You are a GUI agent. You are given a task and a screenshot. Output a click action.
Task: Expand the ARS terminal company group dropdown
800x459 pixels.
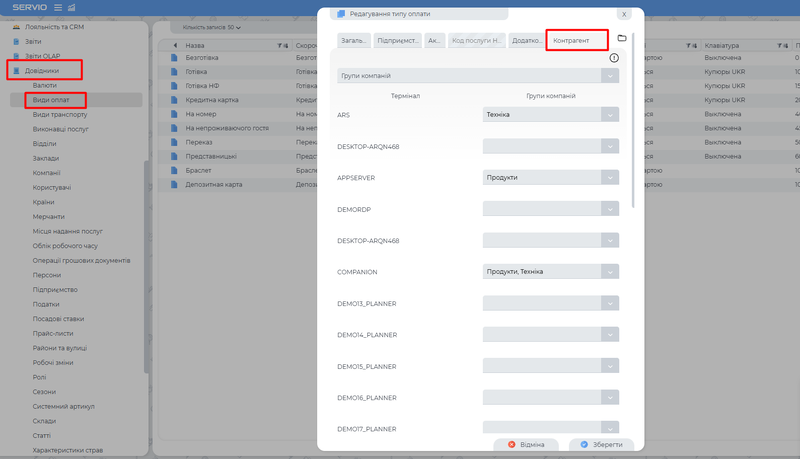(x=610, y=115)
